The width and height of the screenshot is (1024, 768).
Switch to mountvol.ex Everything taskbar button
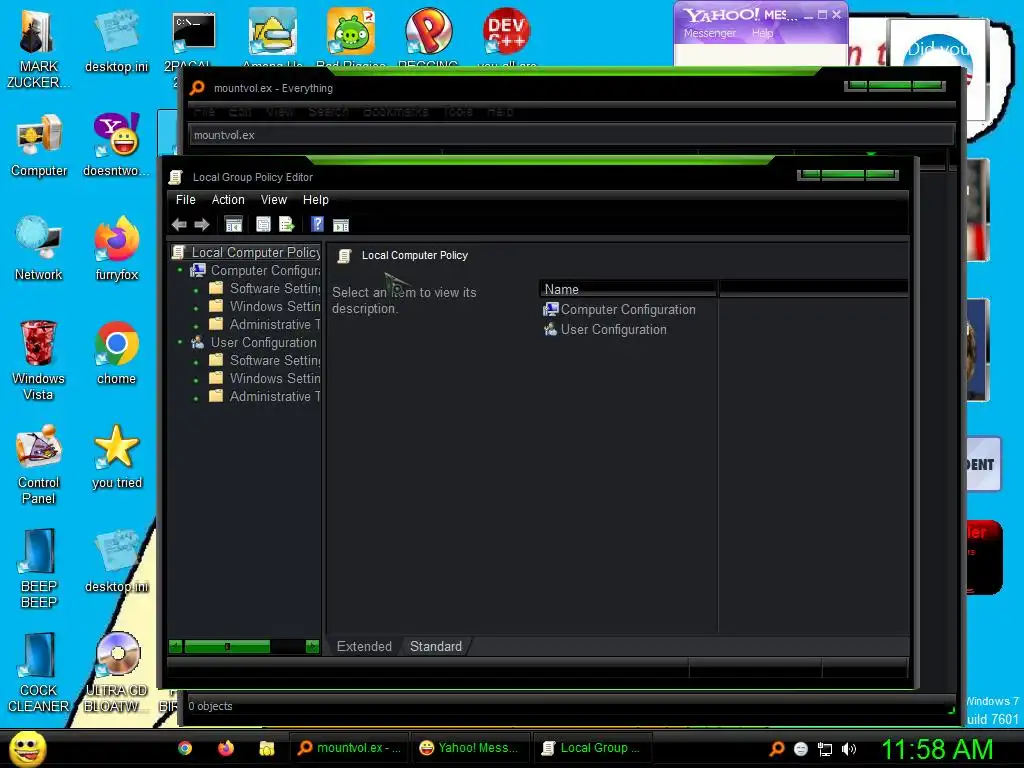(349, 748)
